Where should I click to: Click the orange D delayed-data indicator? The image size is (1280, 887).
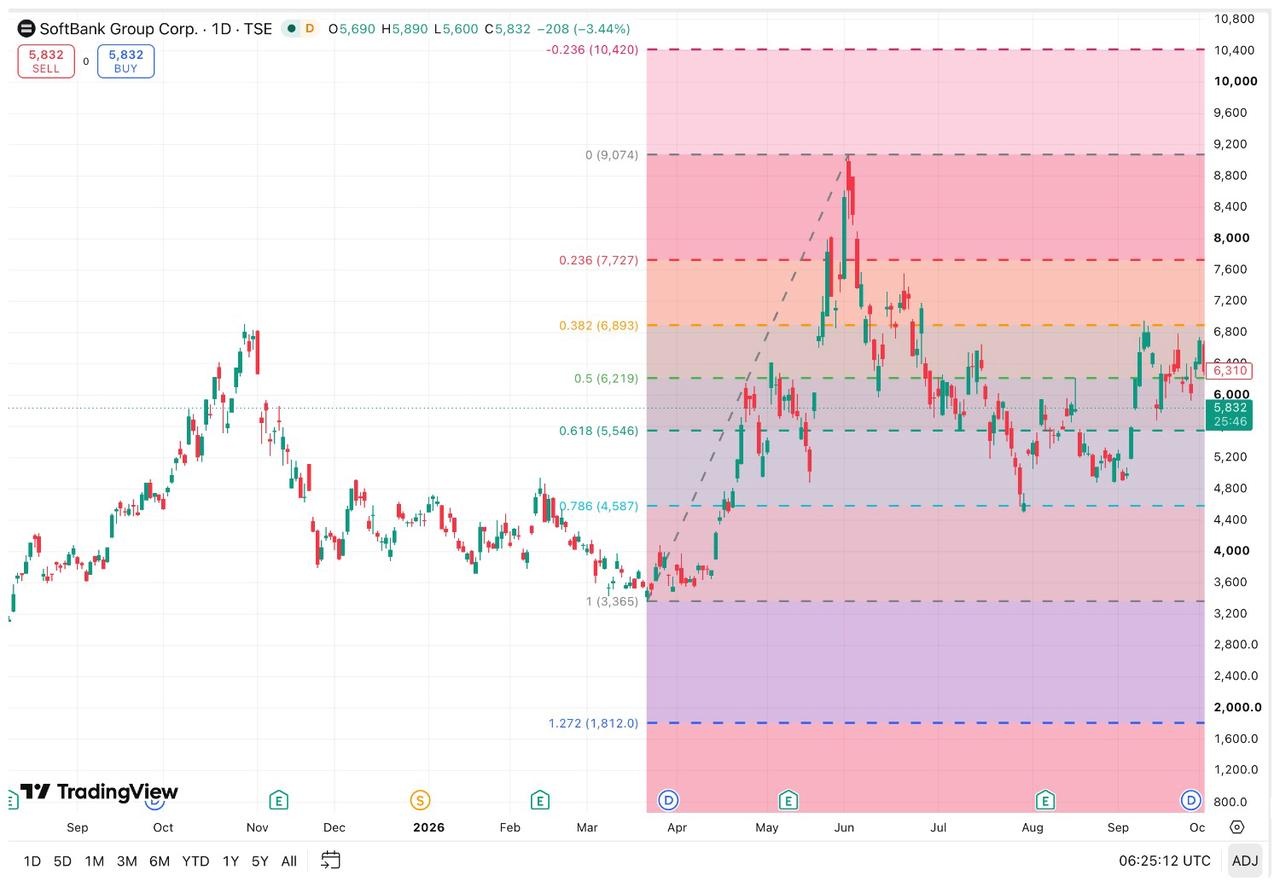tap(309, 29)
